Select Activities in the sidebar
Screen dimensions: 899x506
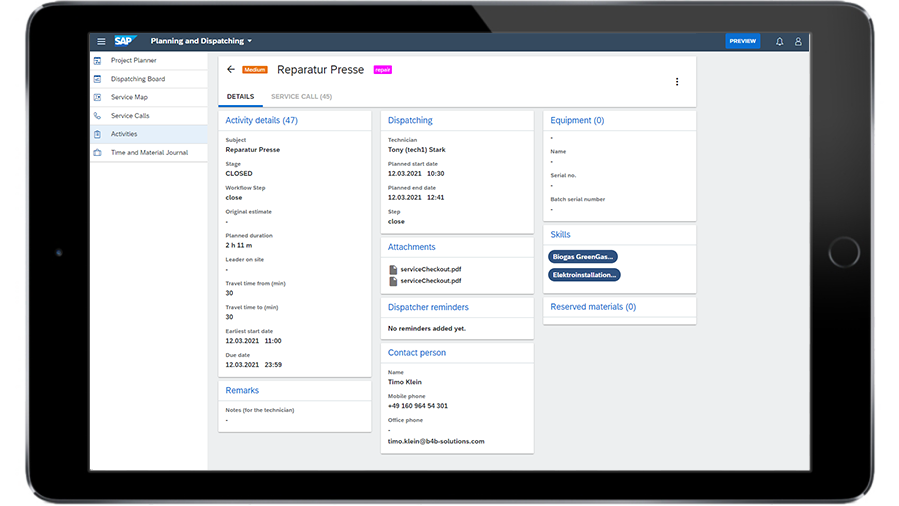click(124, 134)
